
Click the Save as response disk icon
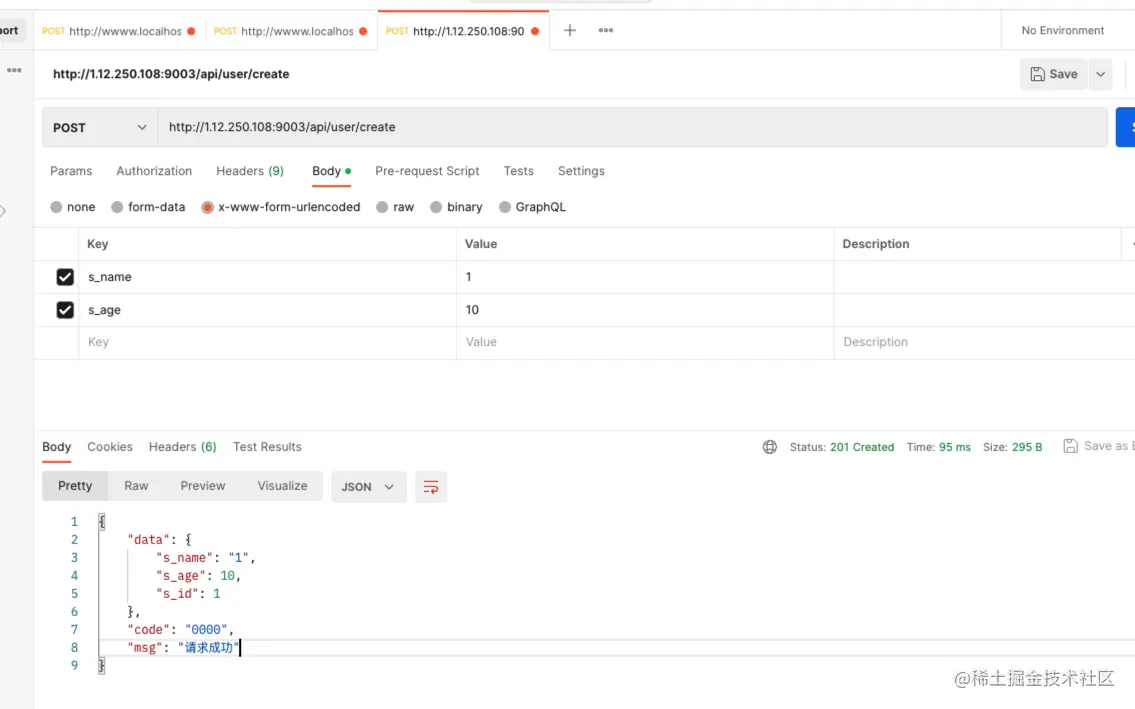coord(1071,446)
